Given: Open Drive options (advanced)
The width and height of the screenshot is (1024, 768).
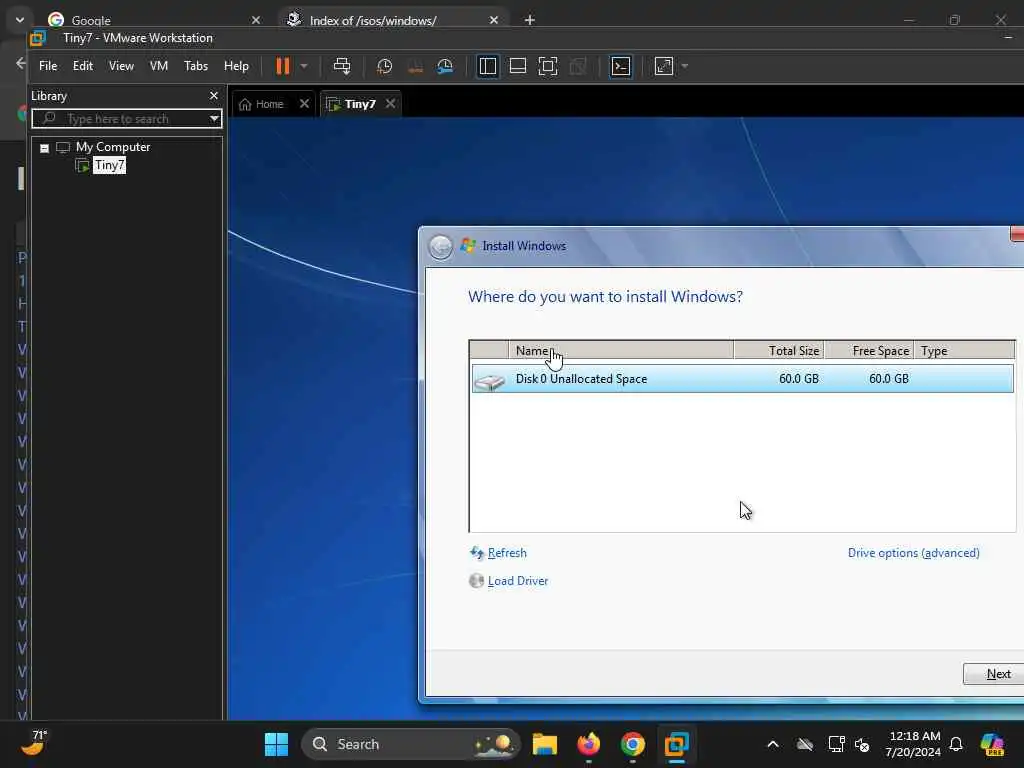Looking at the screenshot, I should coord(913,552).
